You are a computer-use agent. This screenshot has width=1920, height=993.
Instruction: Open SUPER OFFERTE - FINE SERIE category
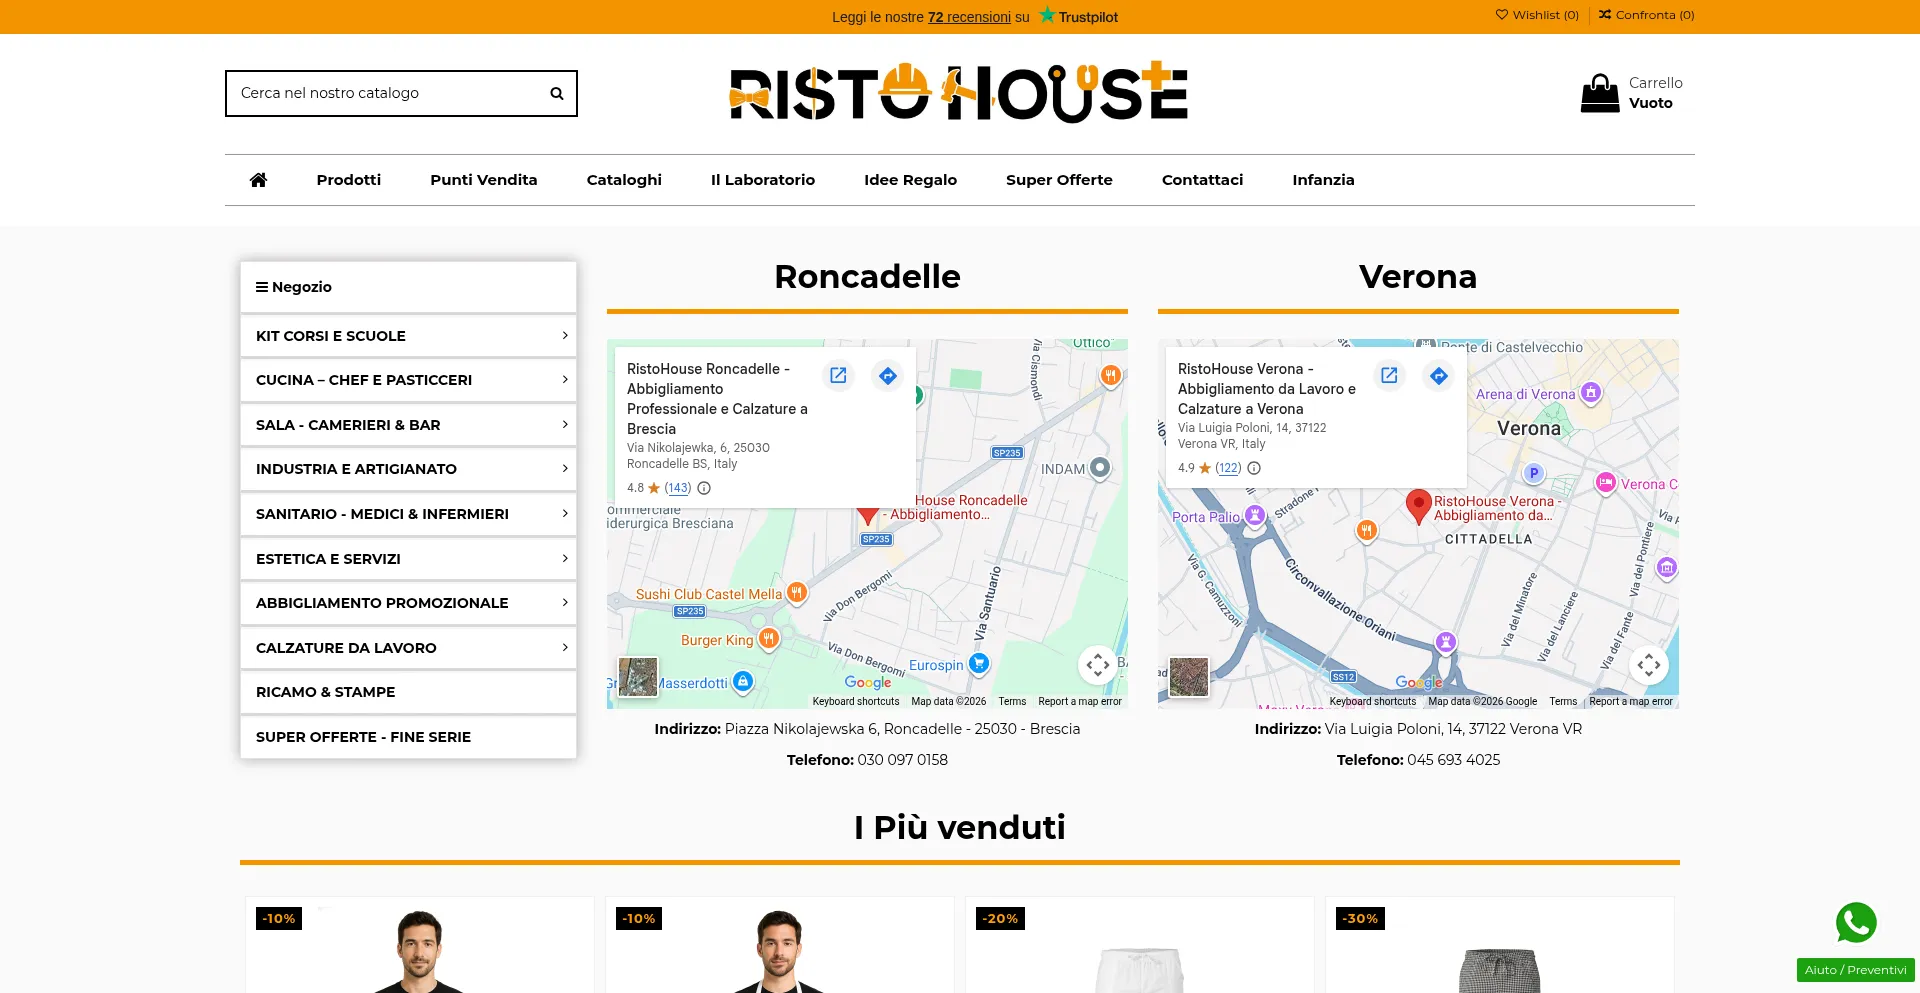[x=408, y=737]
